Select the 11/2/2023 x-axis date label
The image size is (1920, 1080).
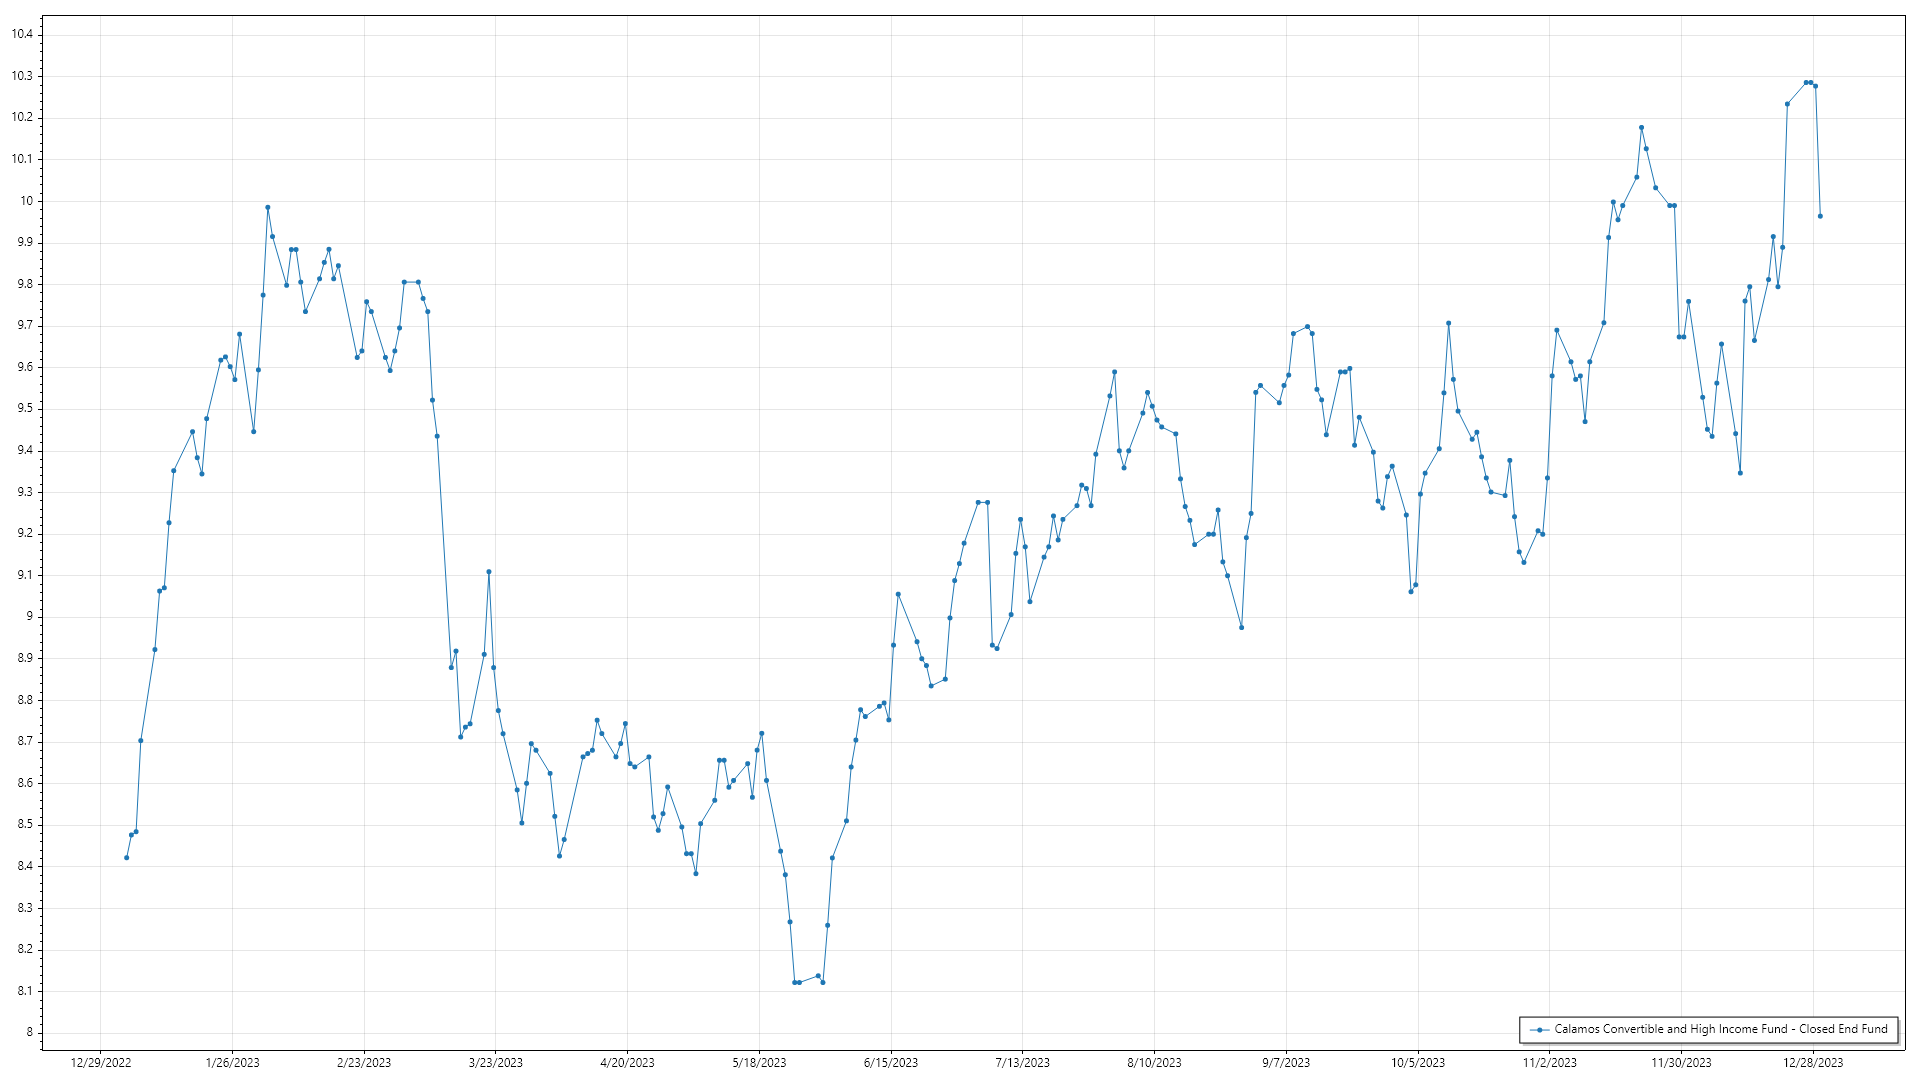click(x=1549, y=1063)
